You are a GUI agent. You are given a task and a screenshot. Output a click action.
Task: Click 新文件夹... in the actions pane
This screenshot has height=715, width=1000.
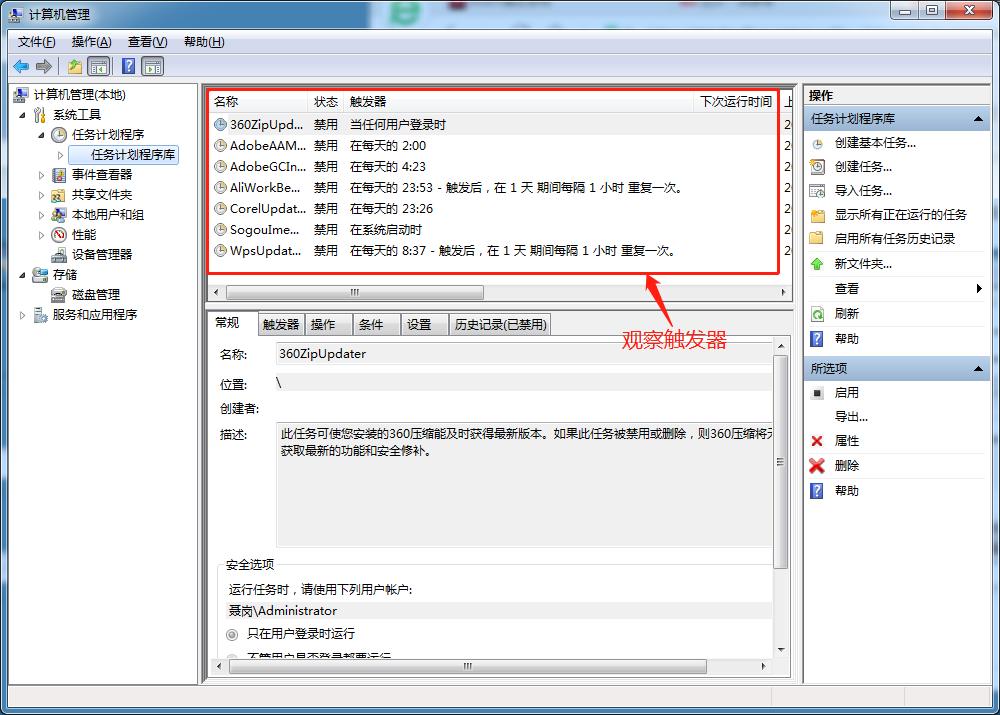(x=863, y=264)
